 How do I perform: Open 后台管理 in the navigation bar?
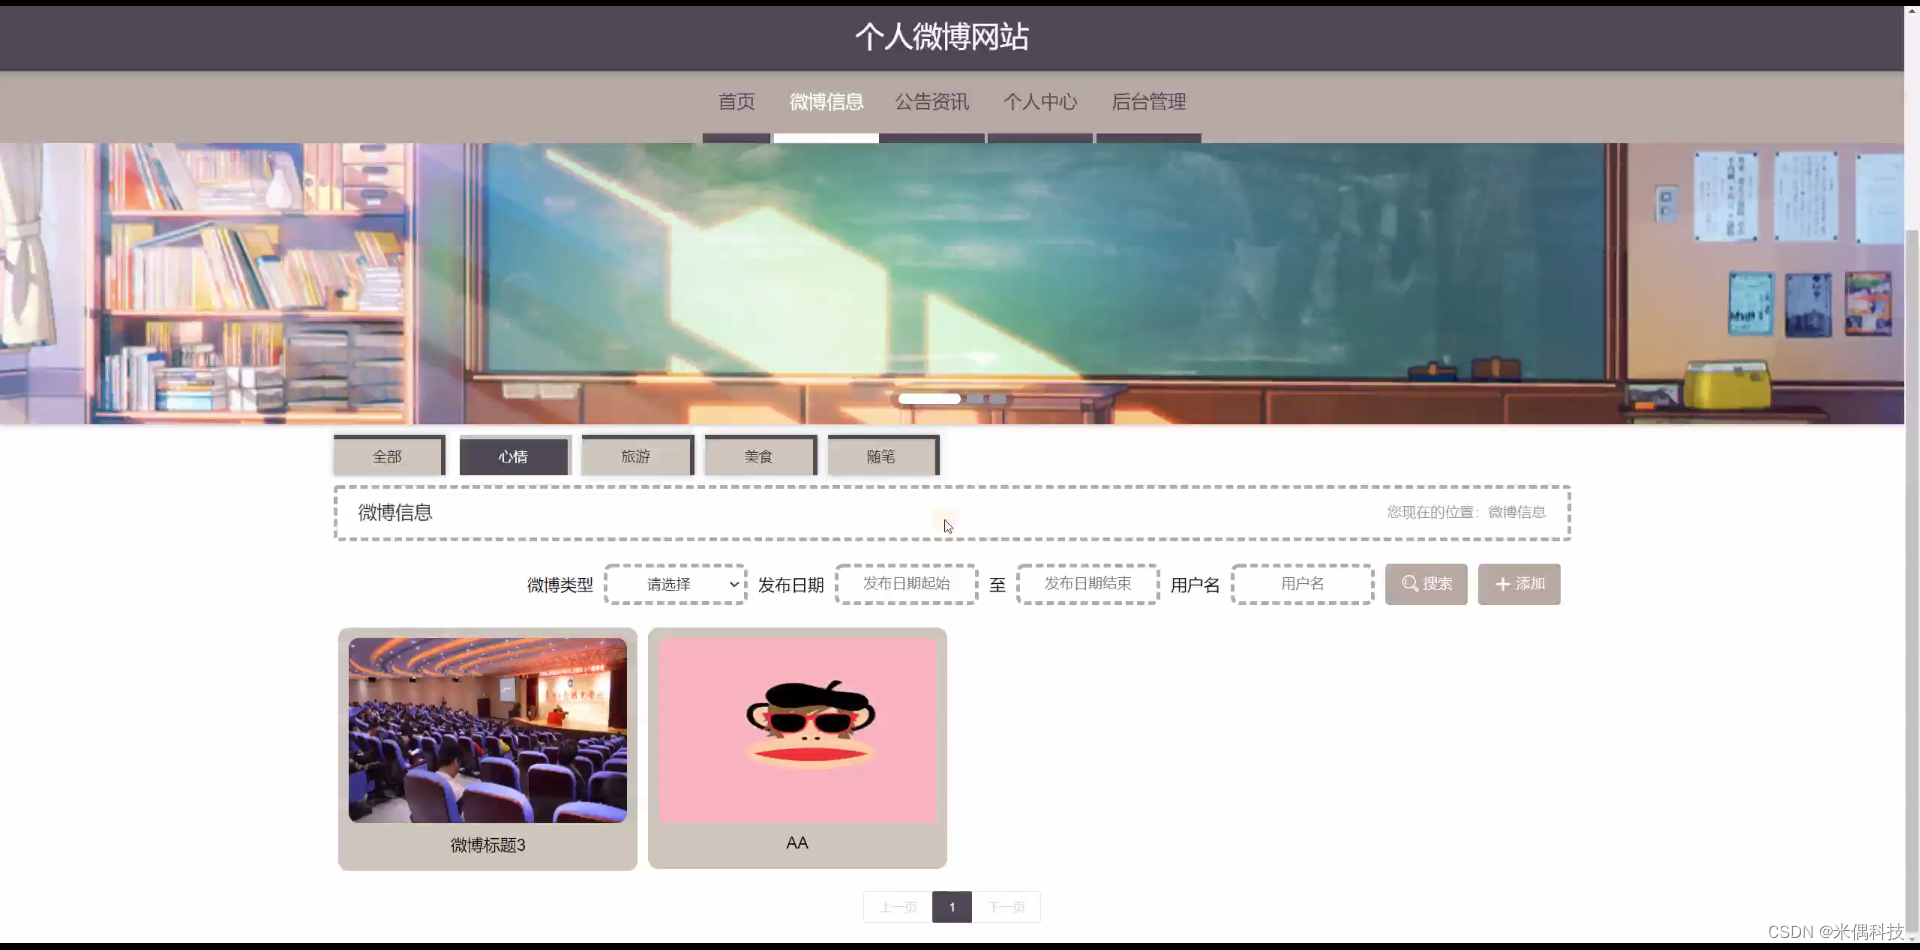[1148, 102]
